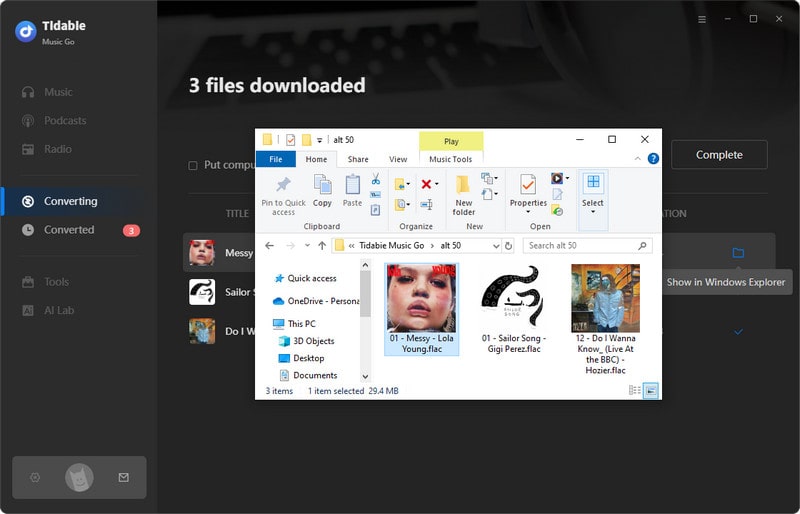The image size is (800, 514).
Task: Toggle the 'Put computer' checkbox in Tidabie
Action: pos(193,165)
